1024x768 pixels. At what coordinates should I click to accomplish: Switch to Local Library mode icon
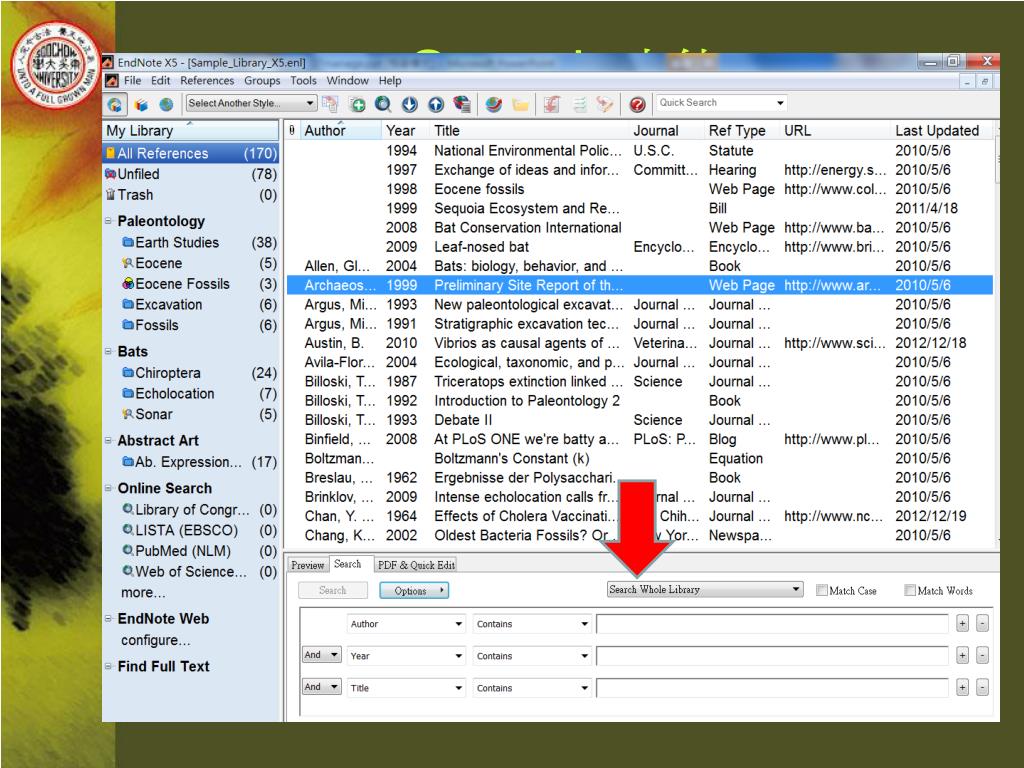pyautogui.click(x=140, y=104)
